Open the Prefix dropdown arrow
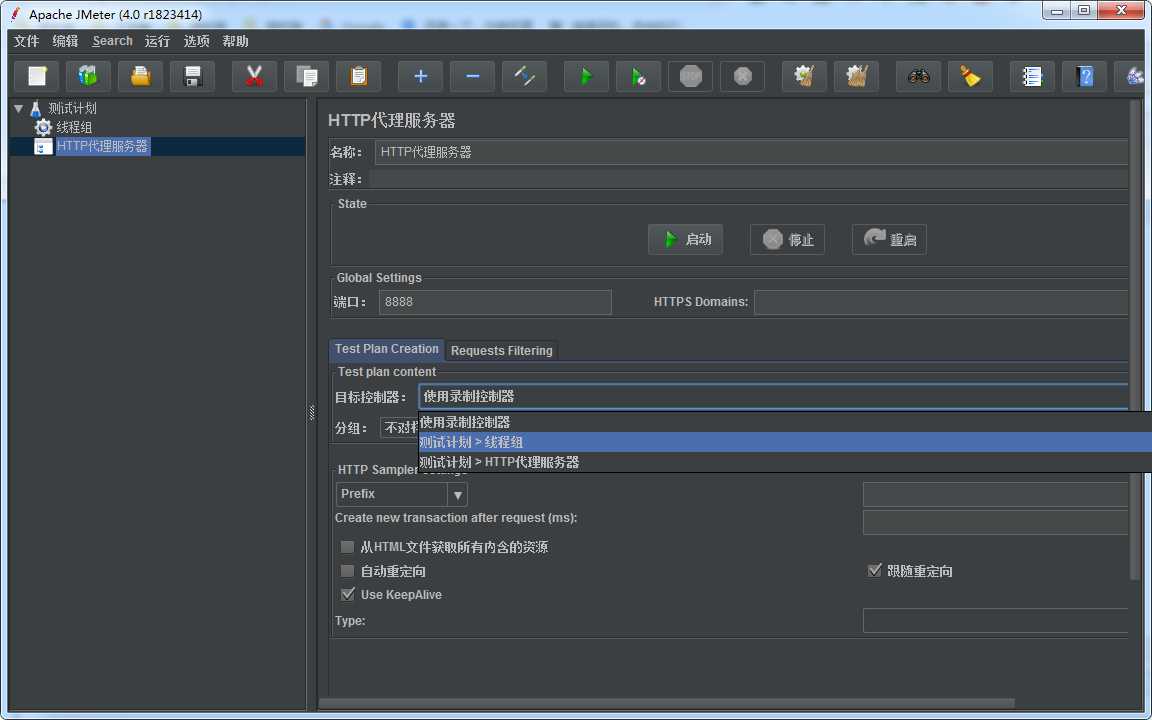 point(457,494)
